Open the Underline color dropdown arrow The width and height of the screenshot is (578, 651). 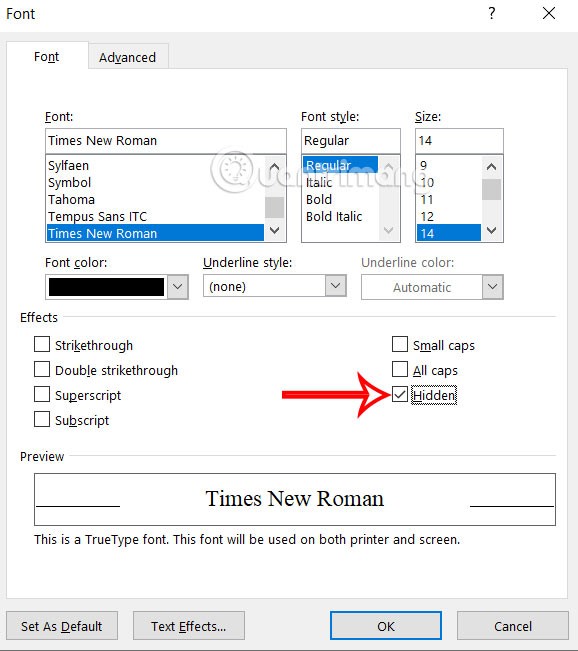point(492,286)
